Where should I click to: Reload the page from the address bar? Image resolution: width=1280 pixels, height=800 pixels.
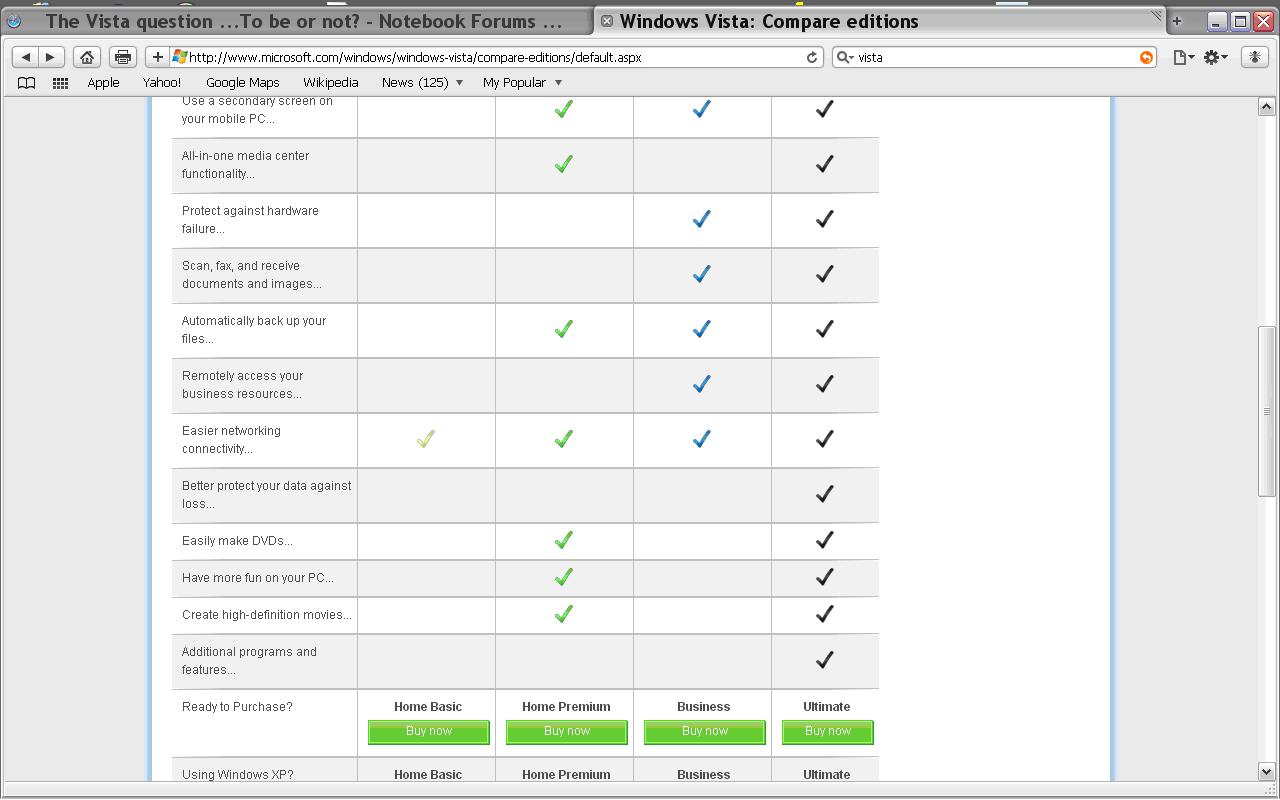tap(812, 57)
